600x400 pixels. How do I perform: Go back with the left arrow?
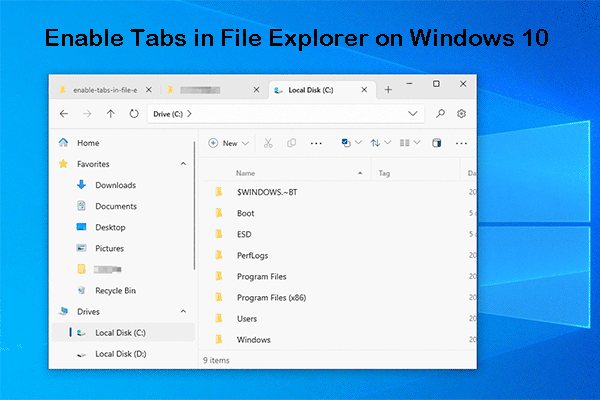64,114
